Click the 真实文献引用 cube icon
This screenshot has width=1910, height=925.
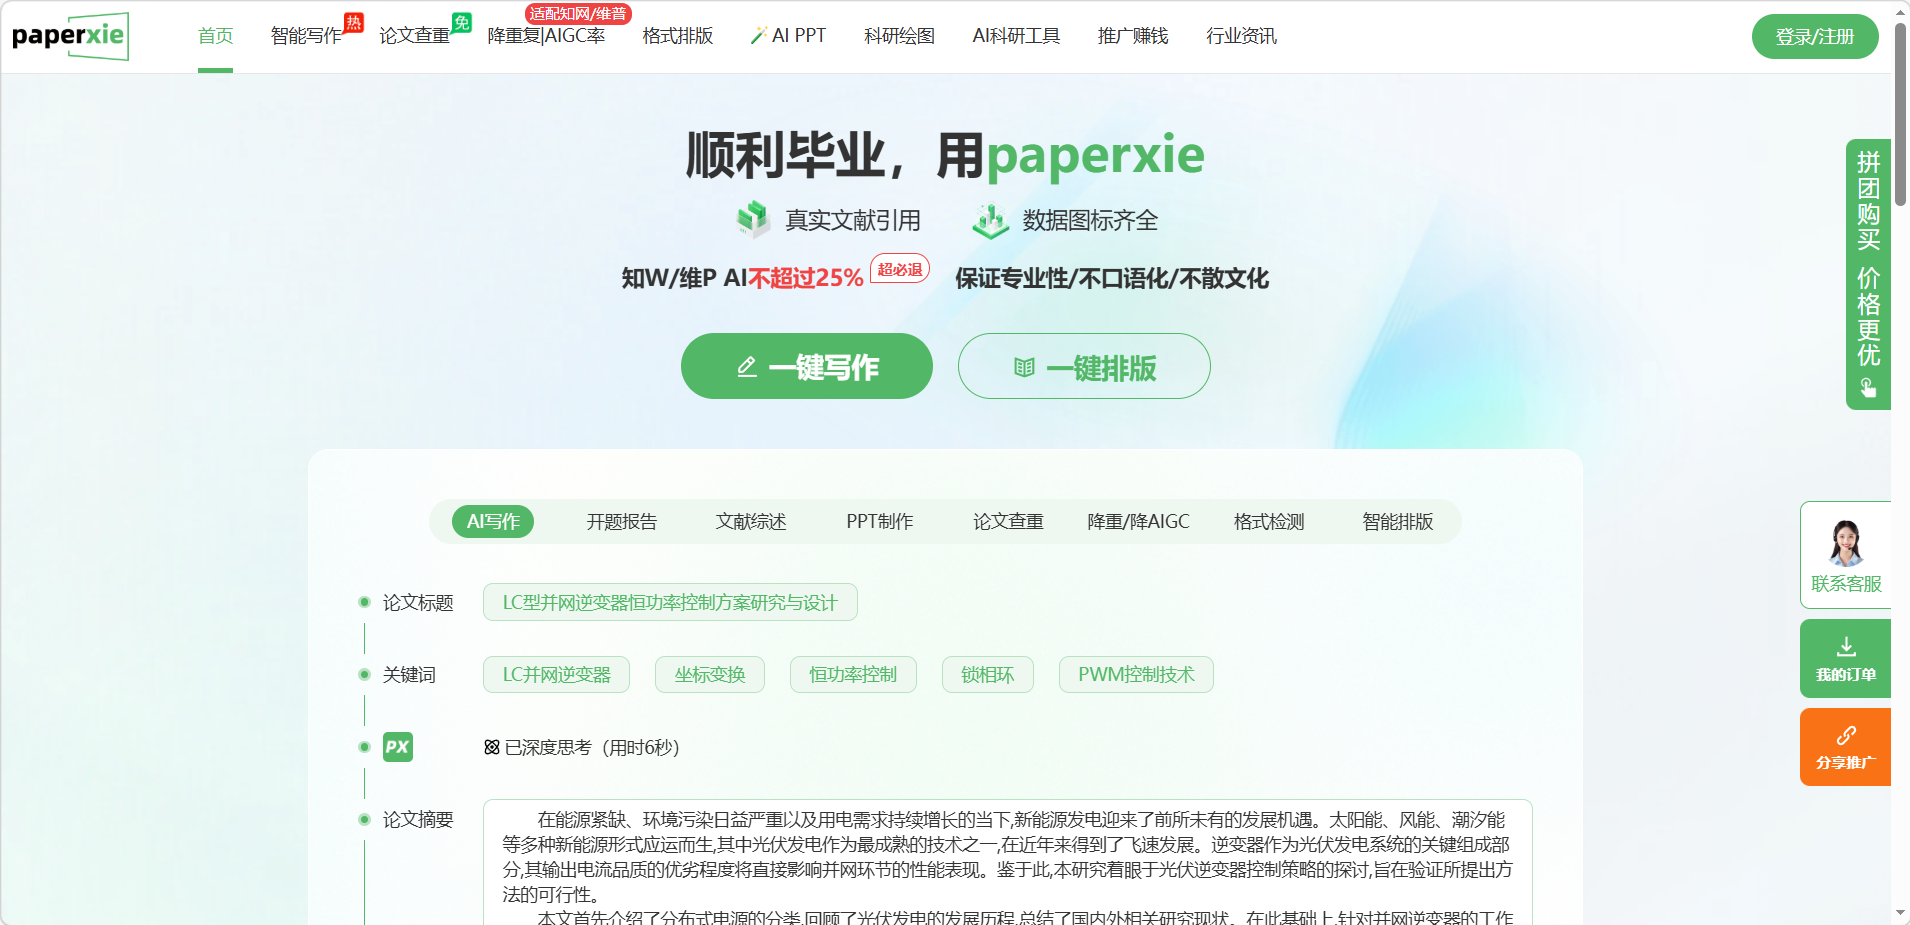coord(753,219)
